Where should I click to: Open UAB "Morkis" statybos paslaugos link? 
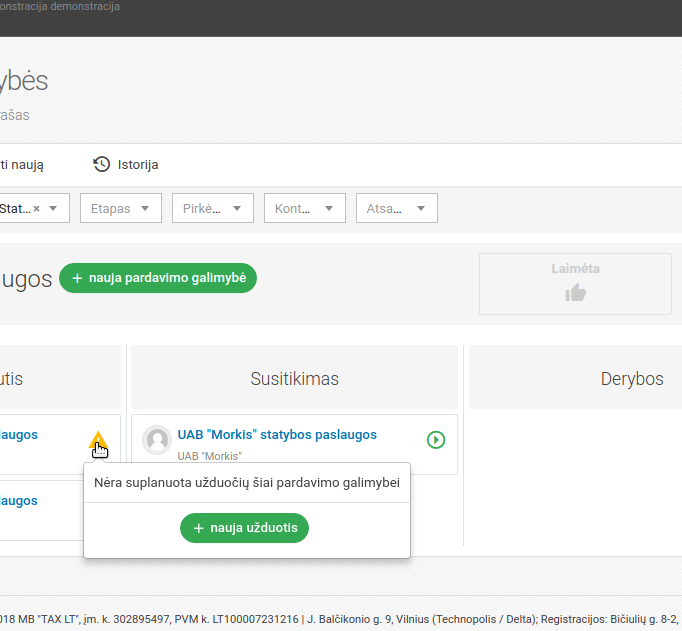tap(277, 435)
